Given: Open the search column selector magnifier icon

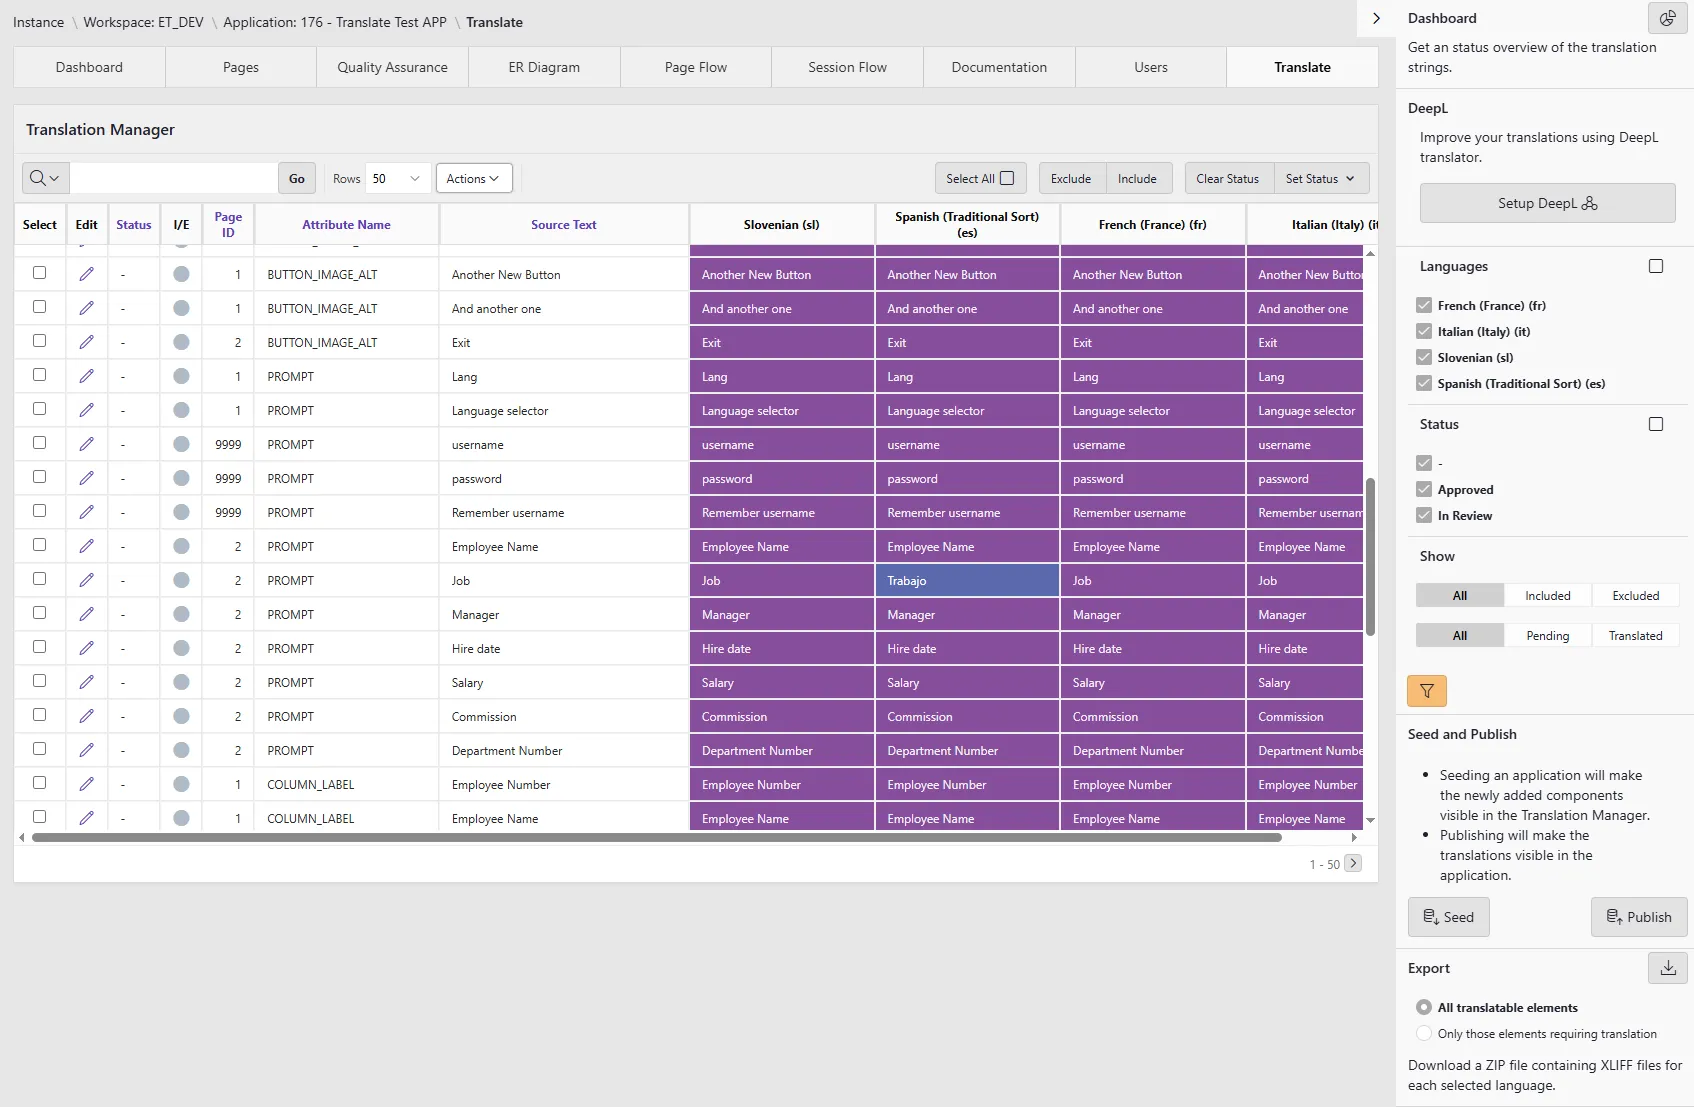Looking at the screenshot, I should point(43,177).
